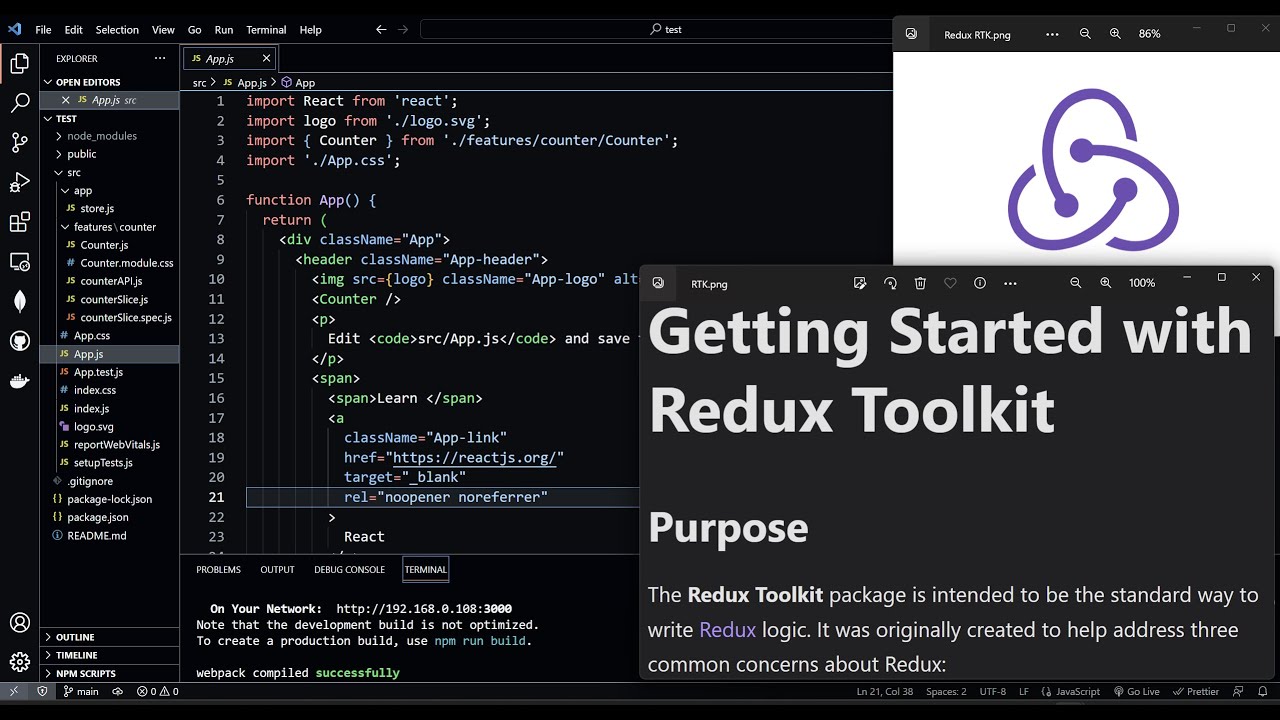The image size is (1280, 720).
Task: Click the App breadcrumb symbol
Action: (299, 83)
